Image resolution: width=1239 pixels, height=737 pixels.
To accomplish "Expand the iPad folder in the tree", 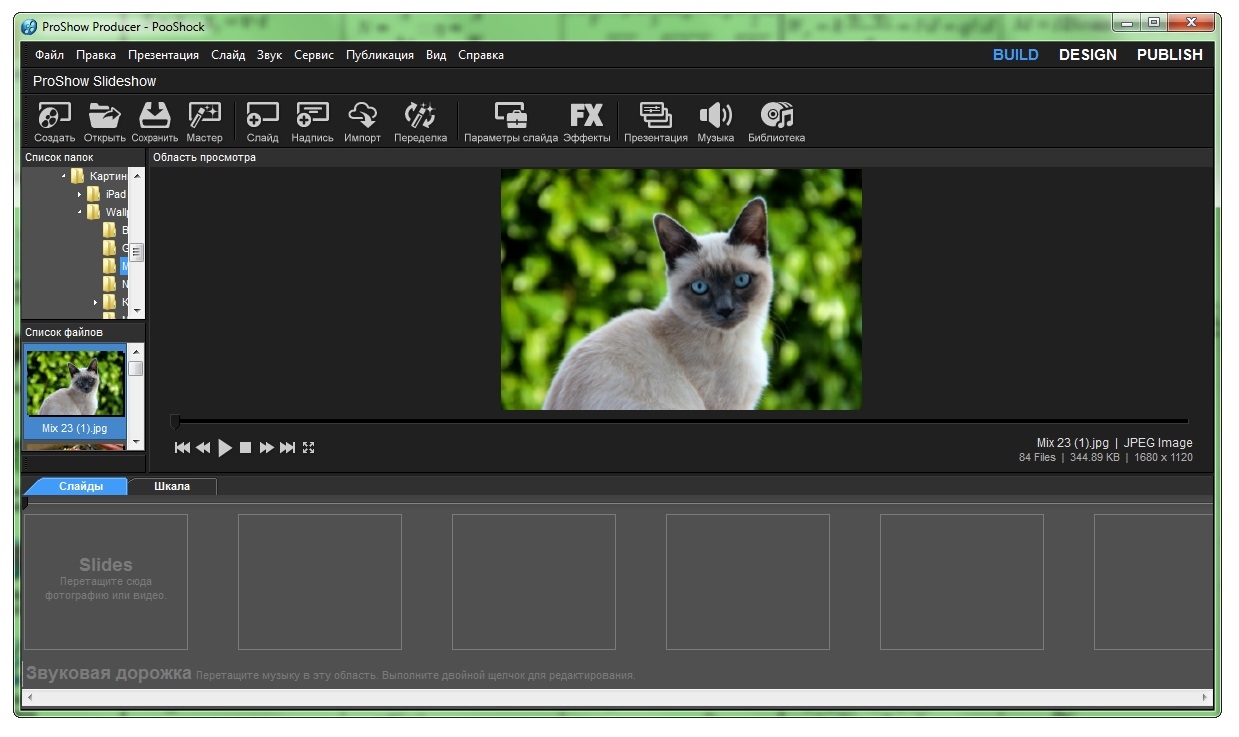I will (80, 194).
